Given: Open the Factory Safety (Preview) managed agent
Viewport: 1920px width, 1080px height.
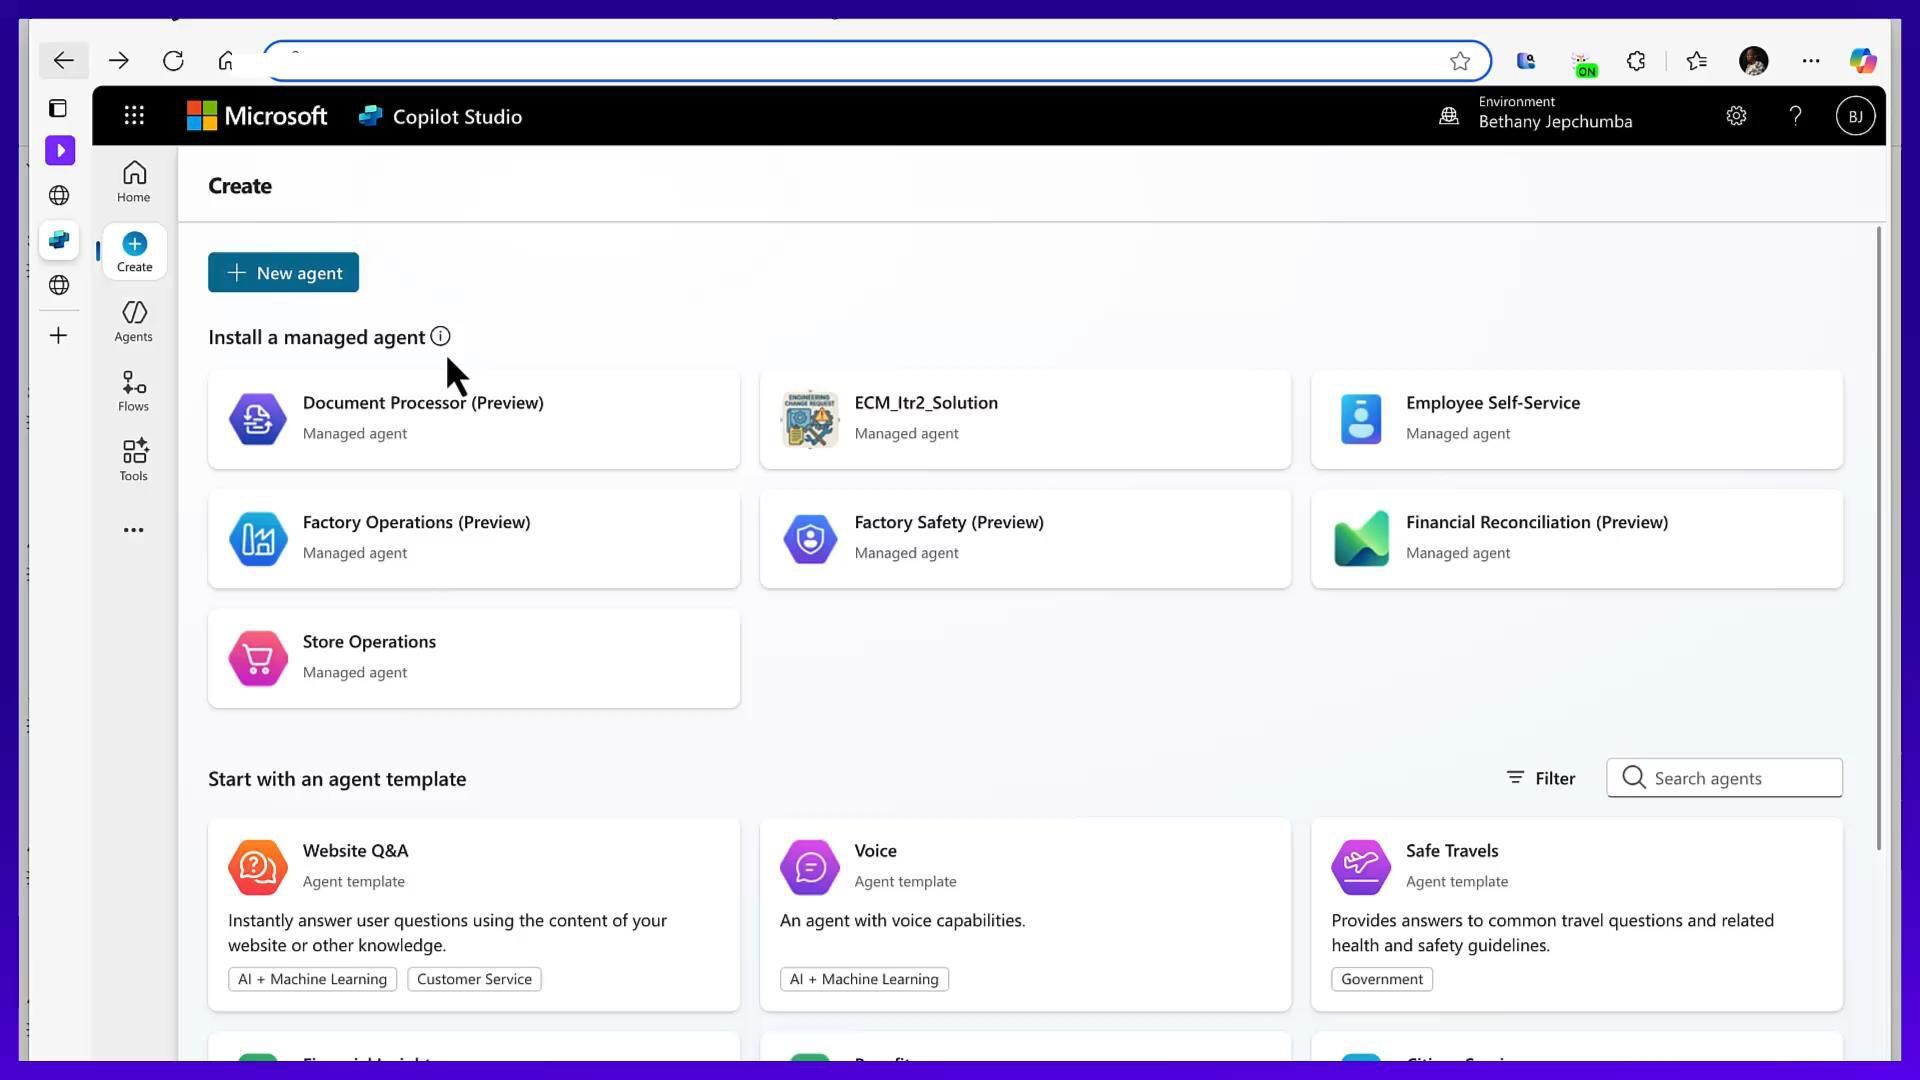Looking at the screenshot, I should [1025, 538].
